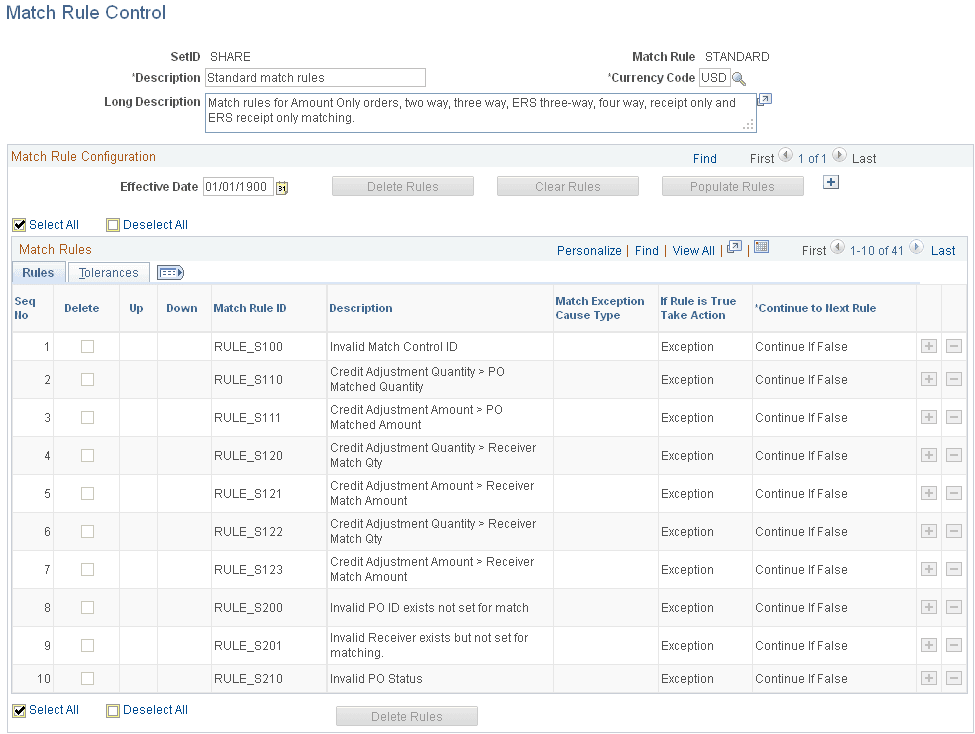Check Delete box for RULE_S201

[88, 645]
